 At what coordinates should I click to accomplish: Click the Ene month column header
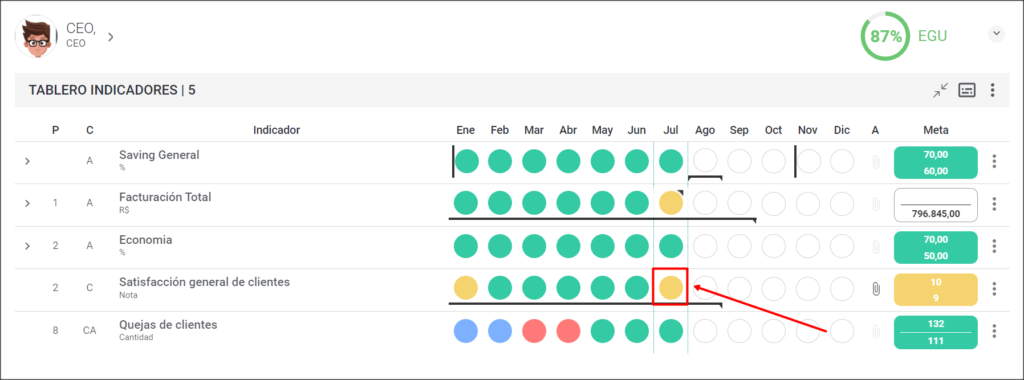coord(466,130)
